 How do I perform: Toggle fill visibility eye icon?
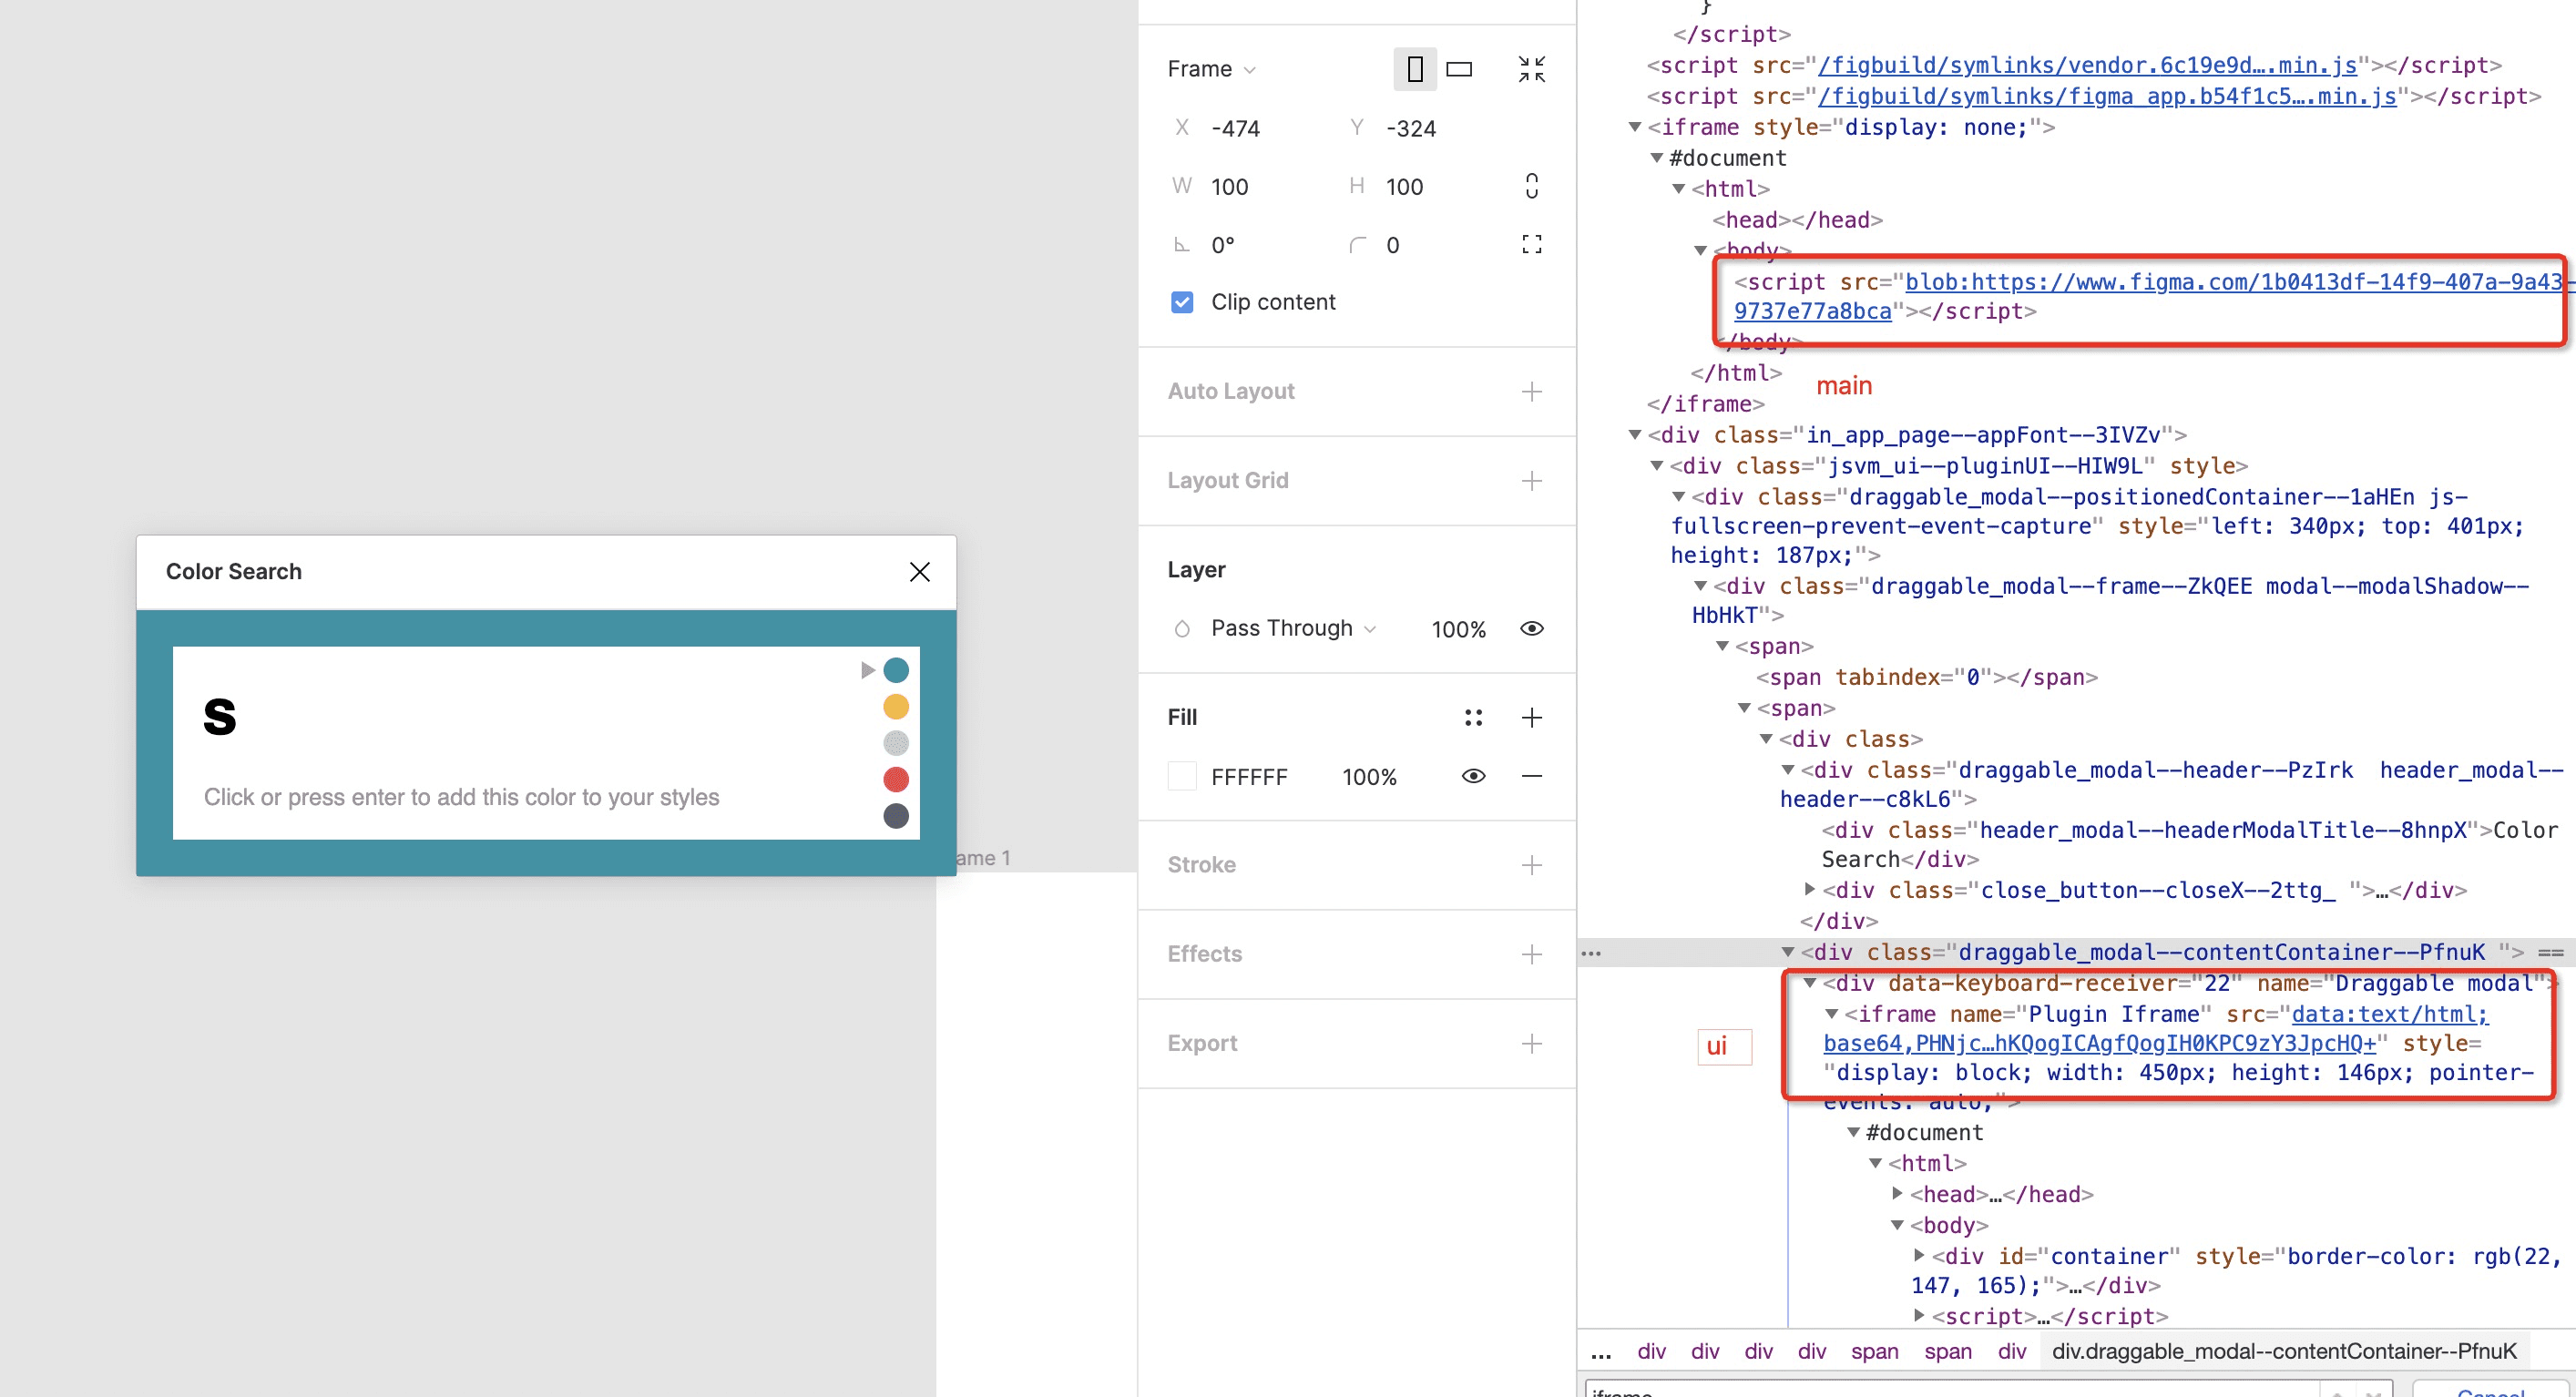click(x=1473, y=776)
